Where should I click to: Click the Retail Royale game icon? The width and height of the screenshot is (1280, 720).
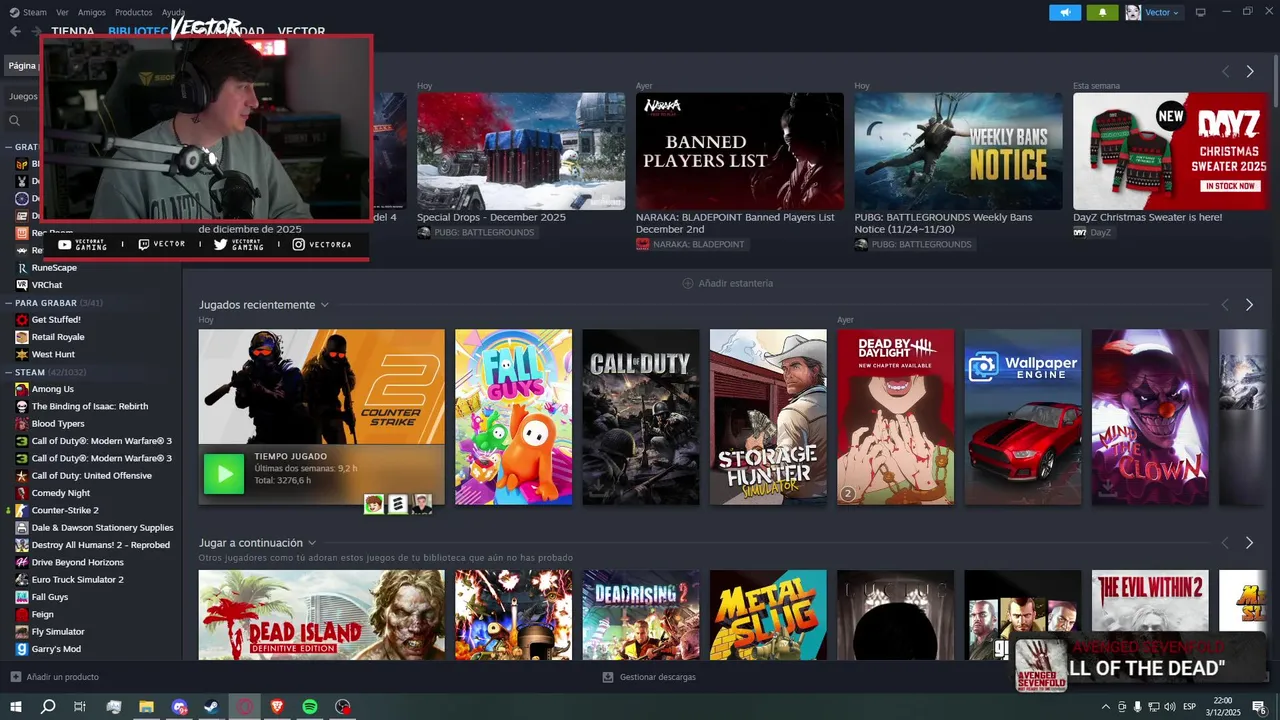22,337
